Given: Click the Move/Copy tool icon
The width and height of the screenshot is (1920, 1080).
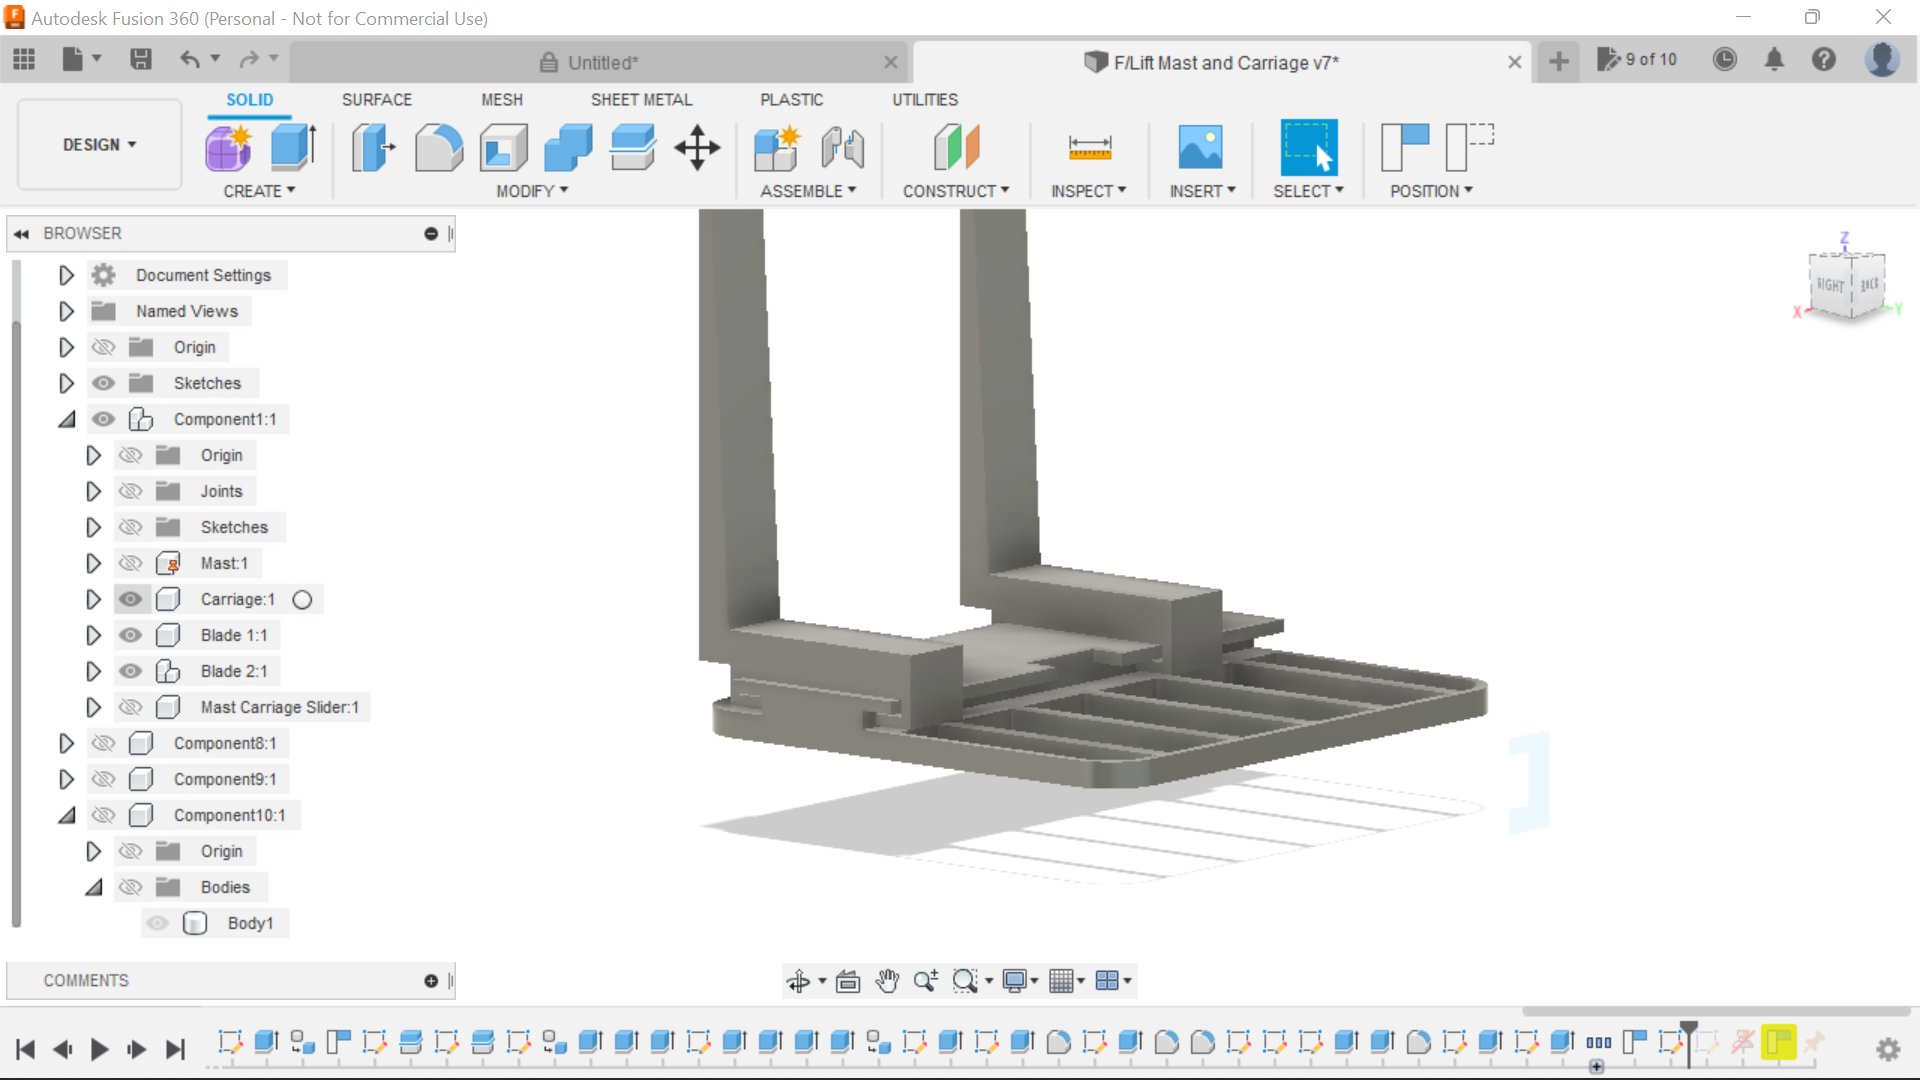Looking at the screenshot, I should (x=696, y=147).
